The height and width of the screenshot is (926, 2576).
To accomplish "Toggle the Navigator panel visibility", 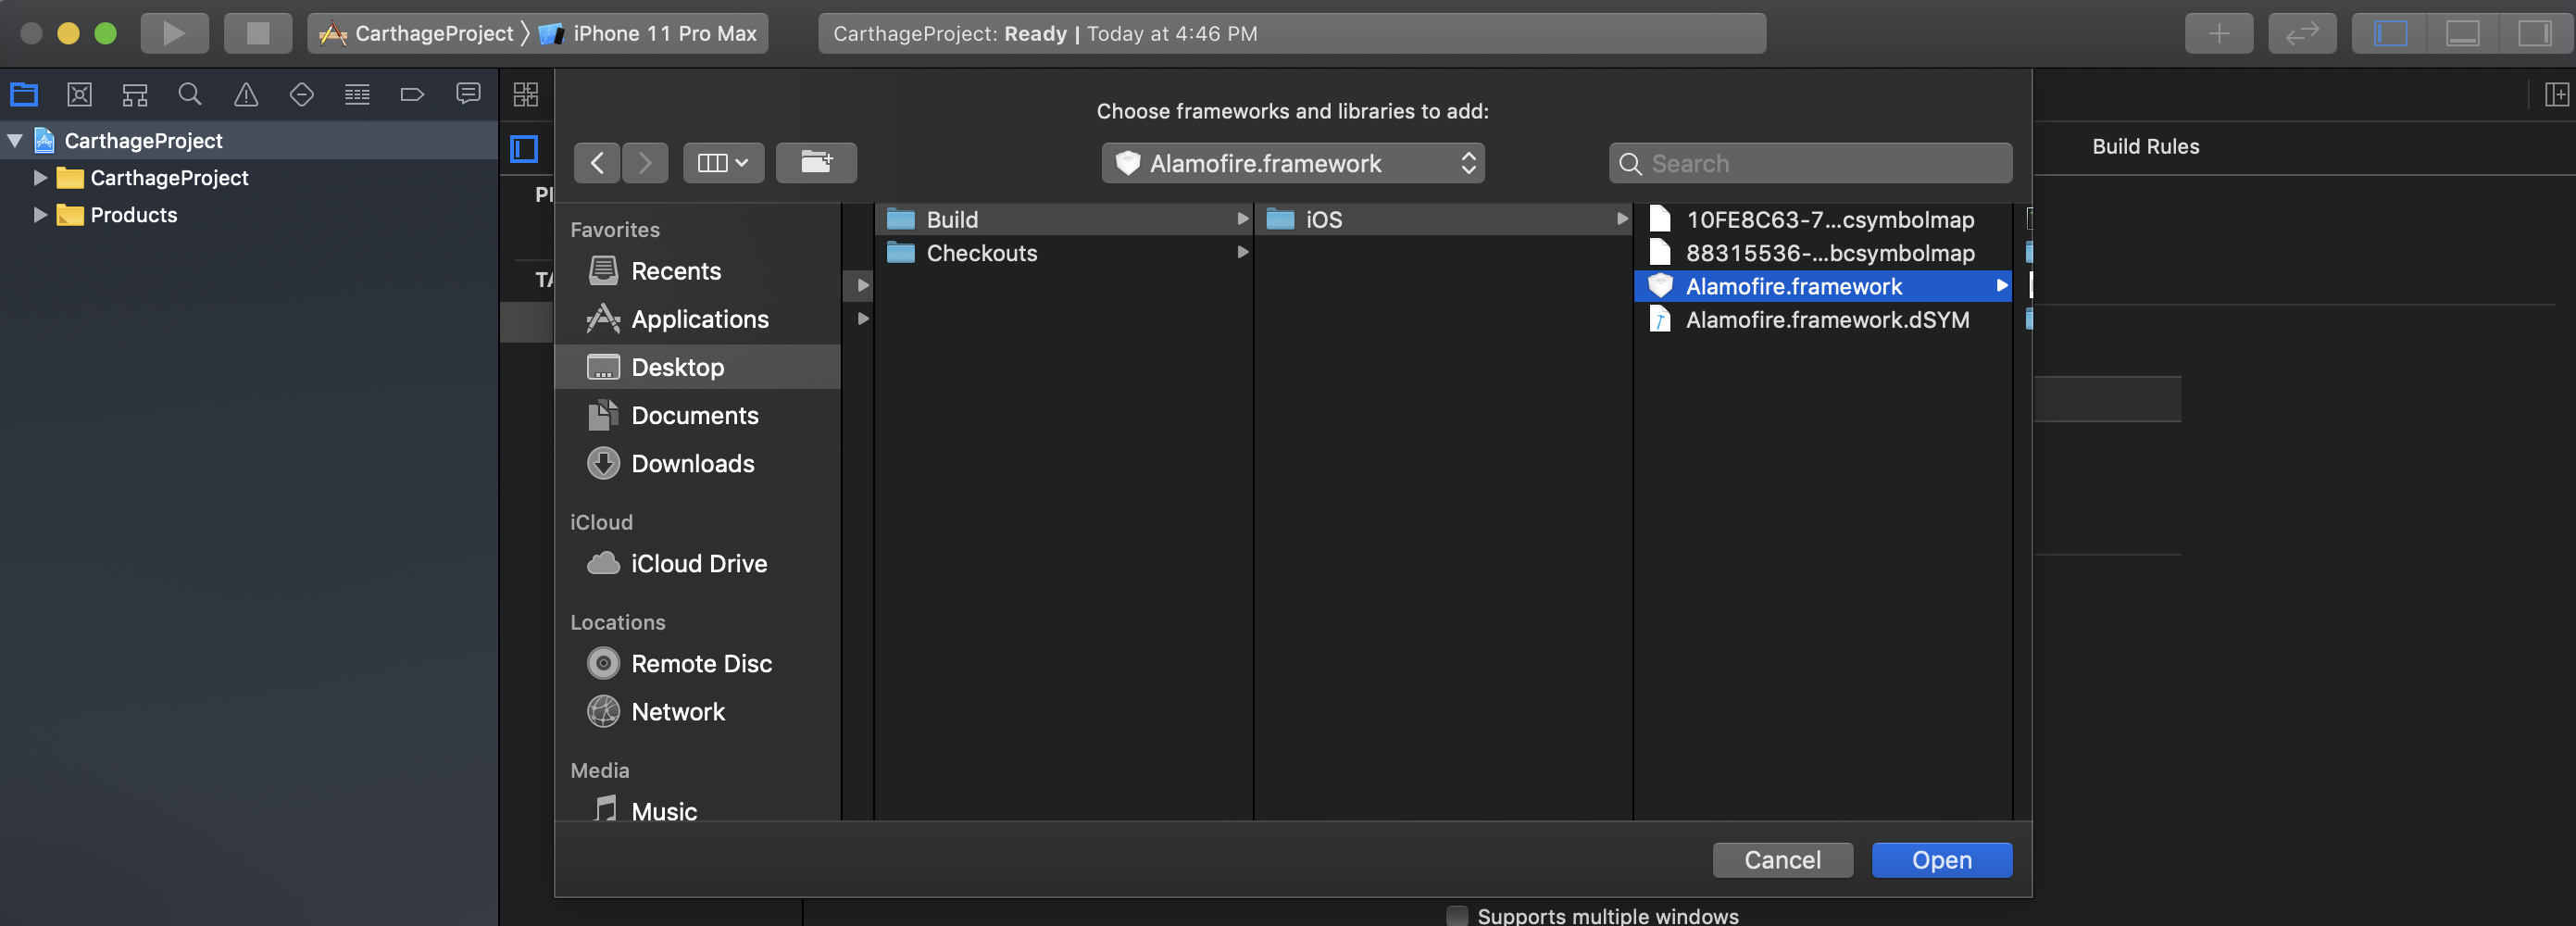I will (x=2391, y=33).
